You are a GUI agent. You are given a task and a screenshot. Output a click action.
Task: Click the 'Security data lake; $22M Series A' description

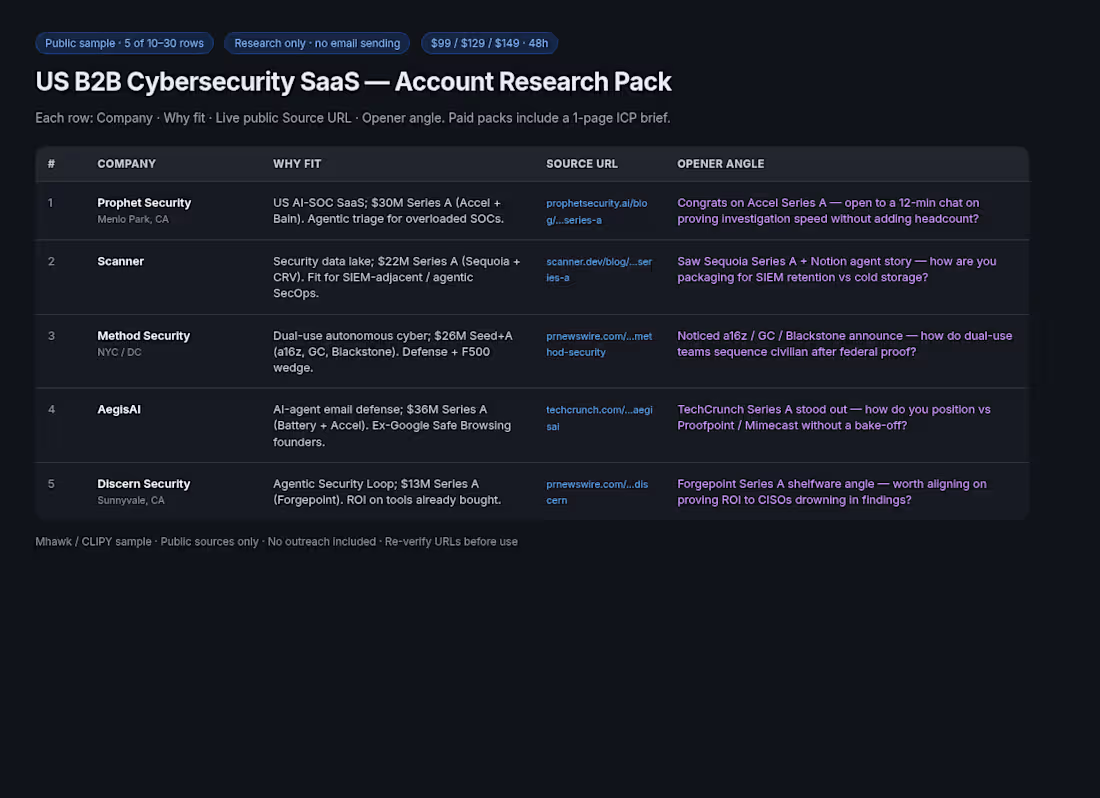click(x=396, y=277)
